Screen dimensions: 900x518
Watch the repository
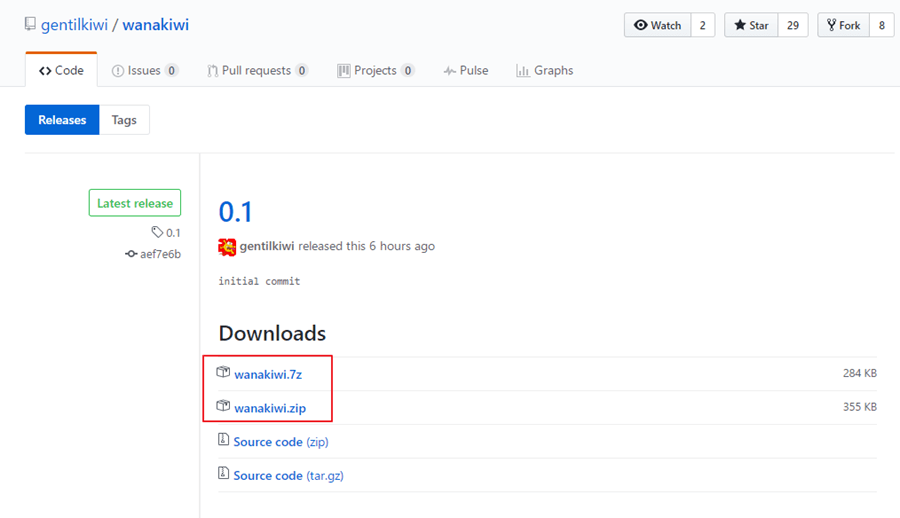tap(658, 25)
